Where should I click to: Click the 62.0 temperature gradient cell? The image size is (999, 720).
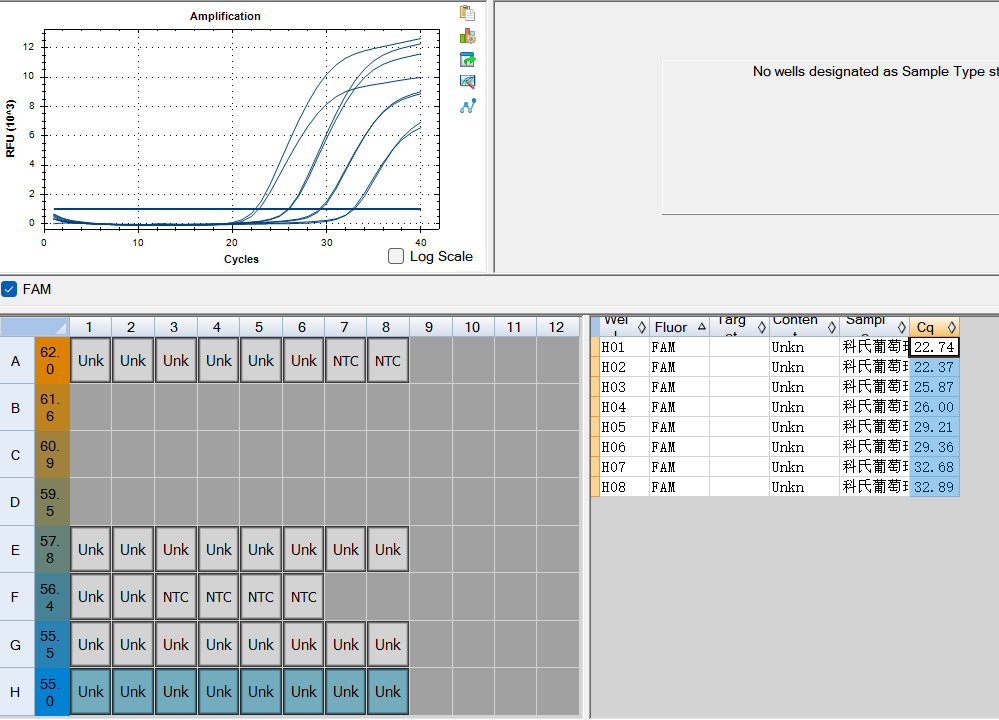(51, 361)
